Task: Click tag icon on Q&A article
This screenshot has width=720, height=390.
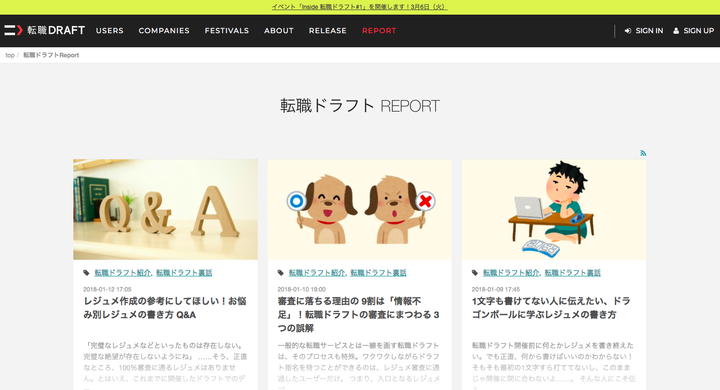Action: tap(86, 273)
